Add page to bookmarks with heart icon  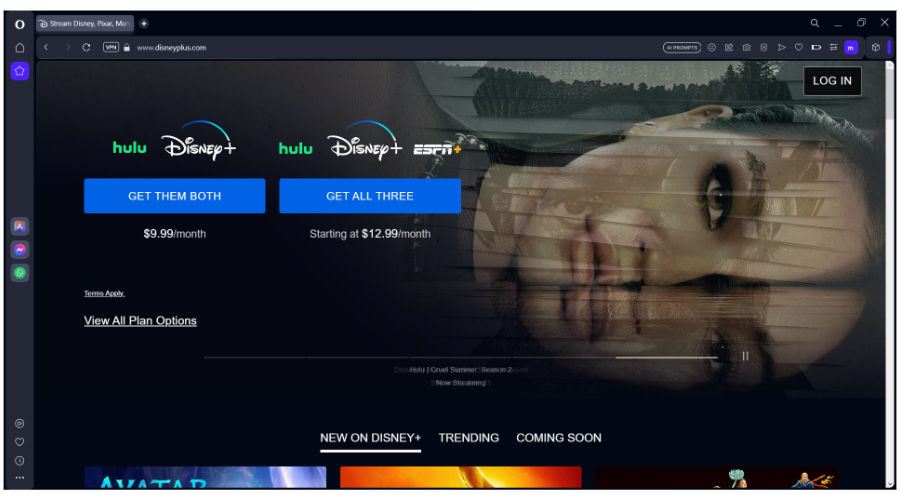coord(798,48)
